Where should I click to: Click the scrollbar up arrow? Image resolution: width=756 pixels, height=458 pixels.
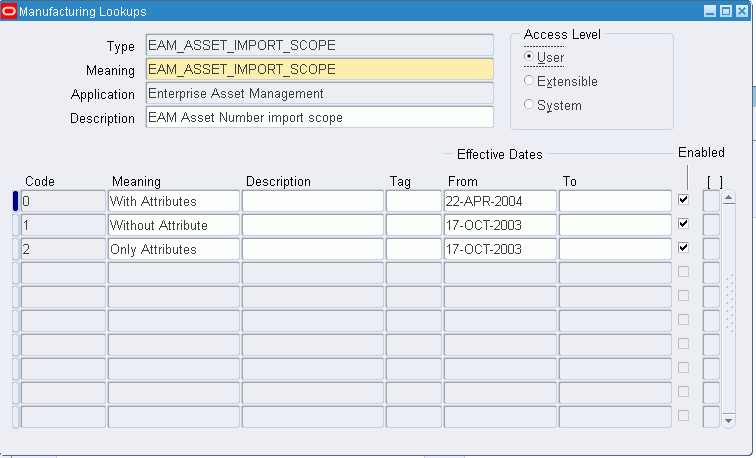click(729, 197)
